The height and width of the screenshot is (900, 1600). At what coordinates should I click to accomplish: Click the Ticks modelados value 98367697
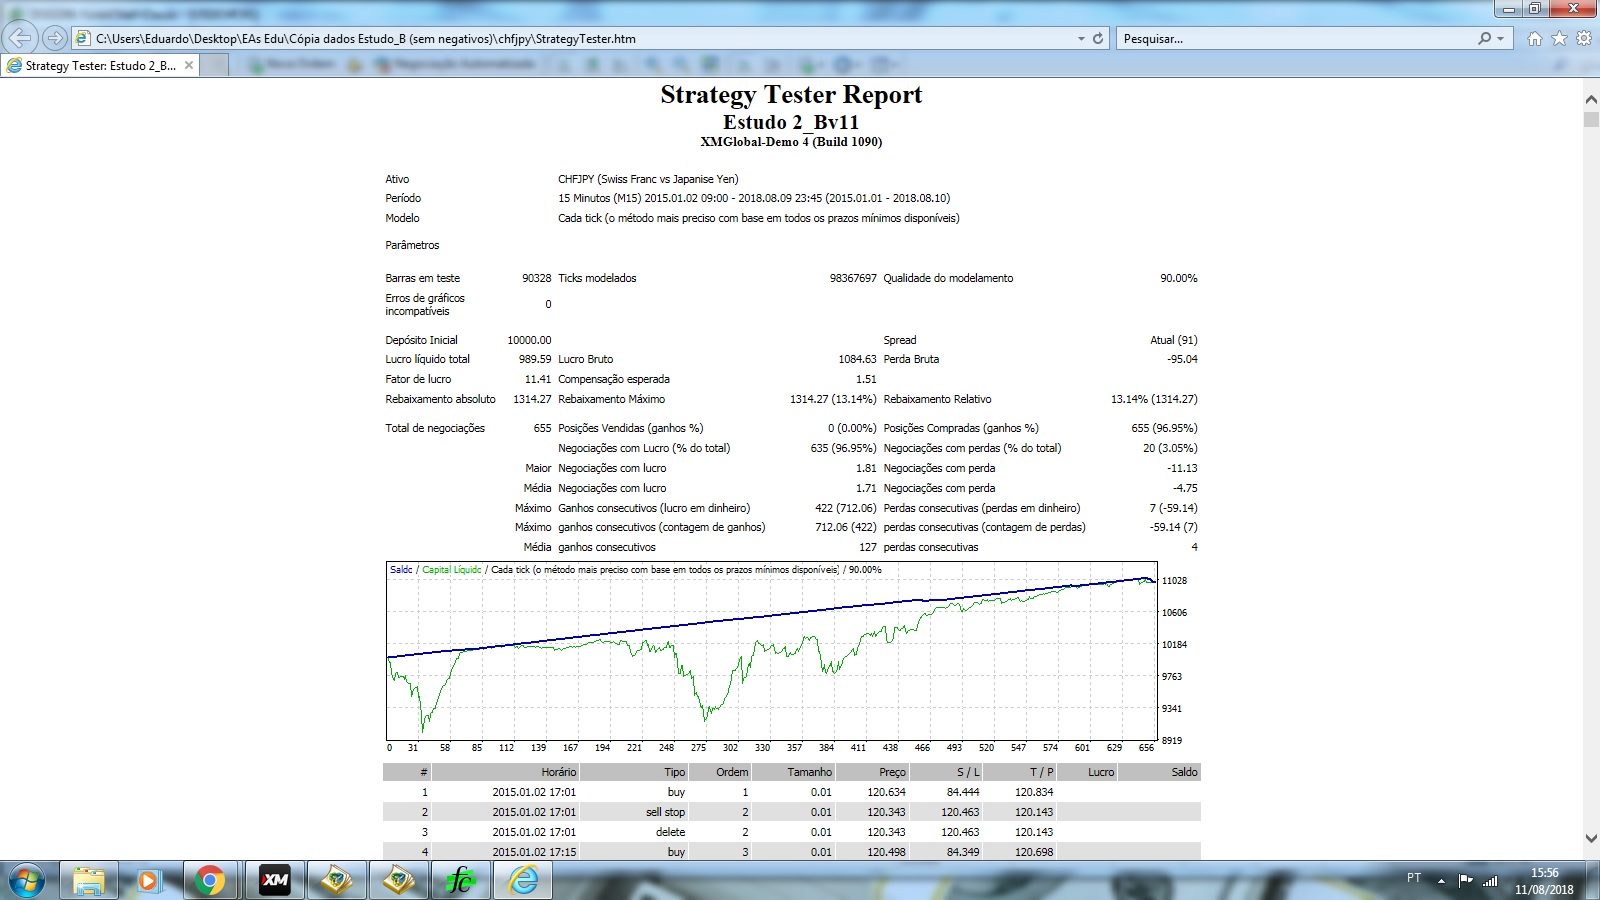(x=853, y=278)
